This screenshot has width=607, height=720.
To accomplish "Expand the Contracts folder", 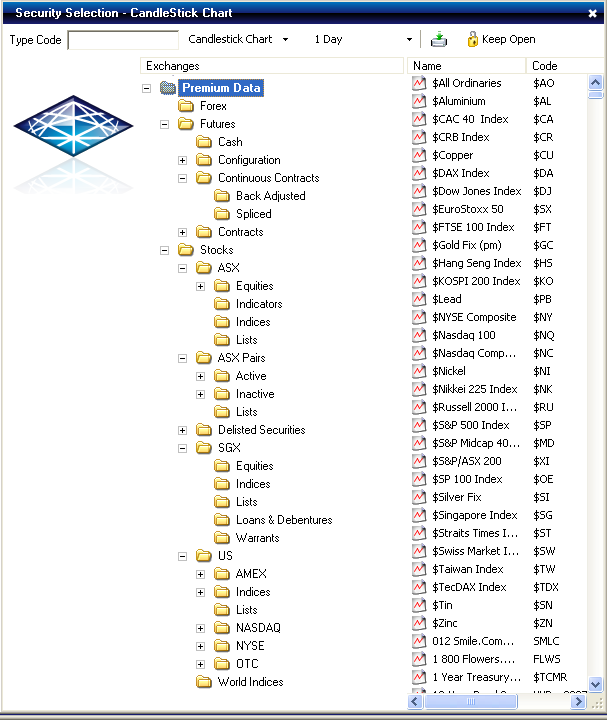I will (x=182, y=232).
